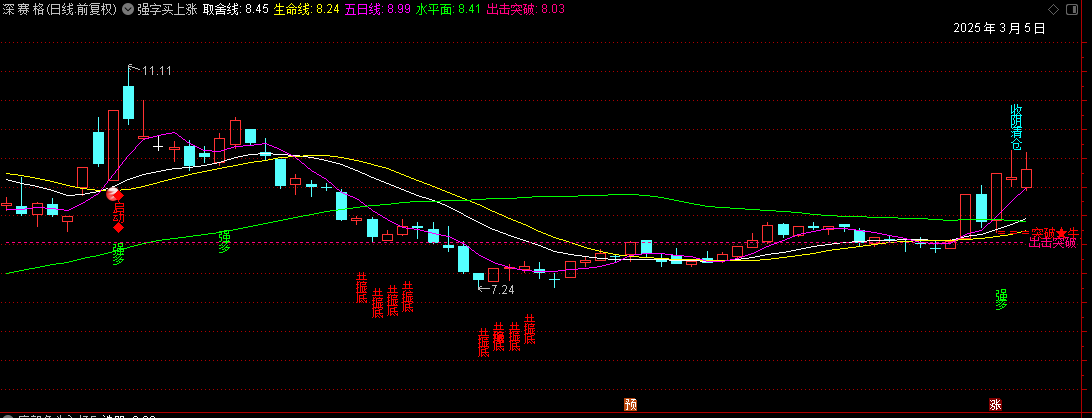Click the pink 出击突破: 8.03 readout

526,9
